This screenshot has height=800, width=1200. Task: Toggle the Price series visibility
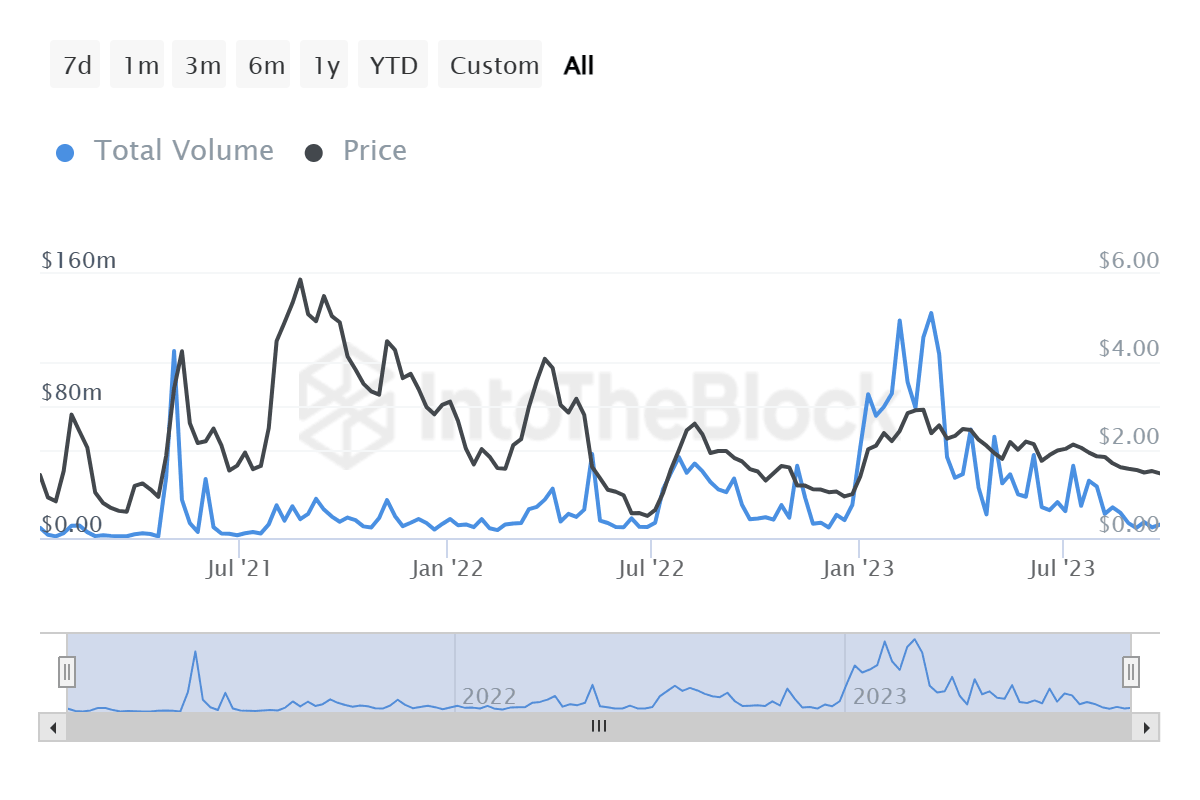coord(375,150)
